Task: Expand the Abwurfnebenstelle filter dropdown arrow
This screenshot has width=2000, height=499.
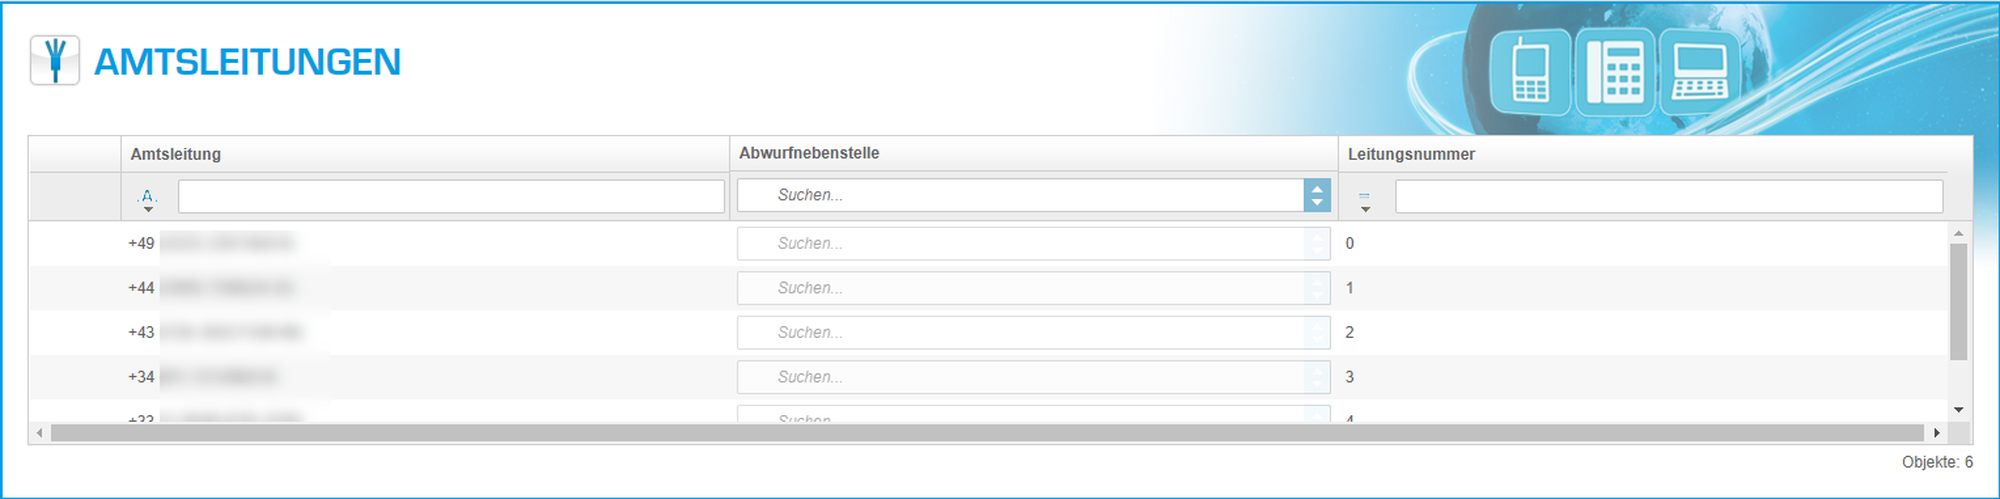Action: [1317, 195]
